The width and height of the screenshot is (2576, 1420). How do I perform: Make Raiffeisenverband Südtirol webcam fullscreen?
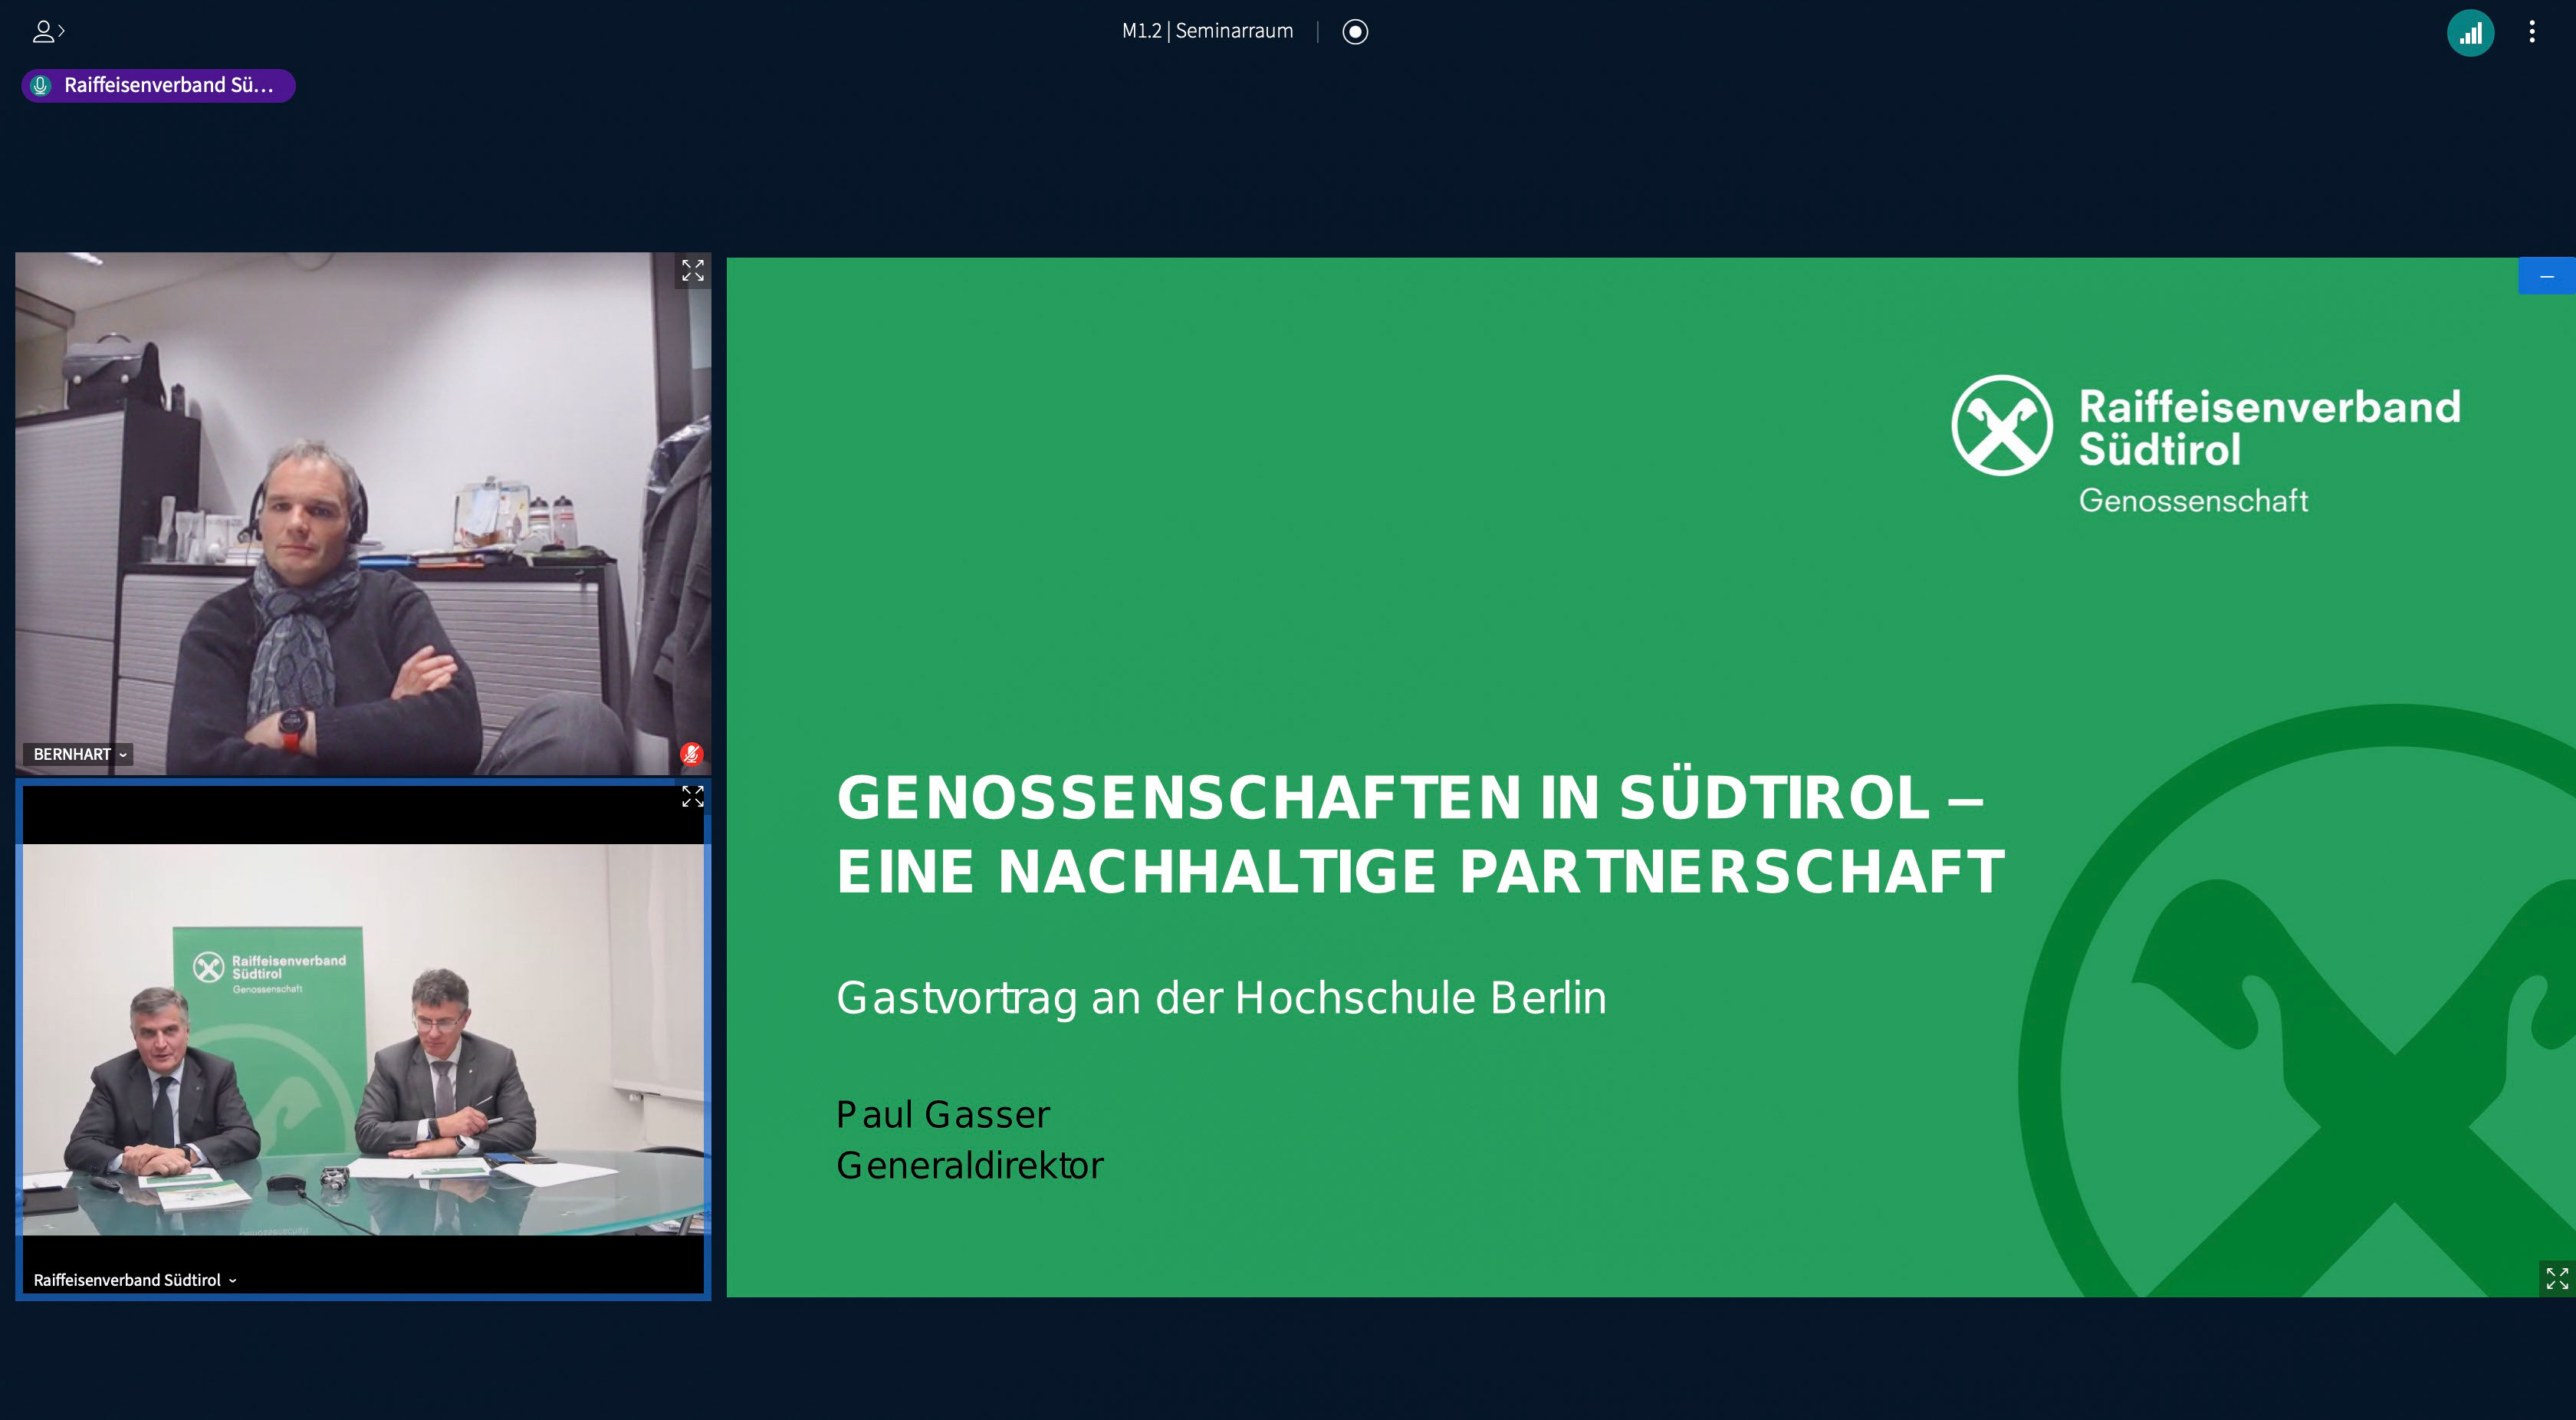[x=692, y=796]
